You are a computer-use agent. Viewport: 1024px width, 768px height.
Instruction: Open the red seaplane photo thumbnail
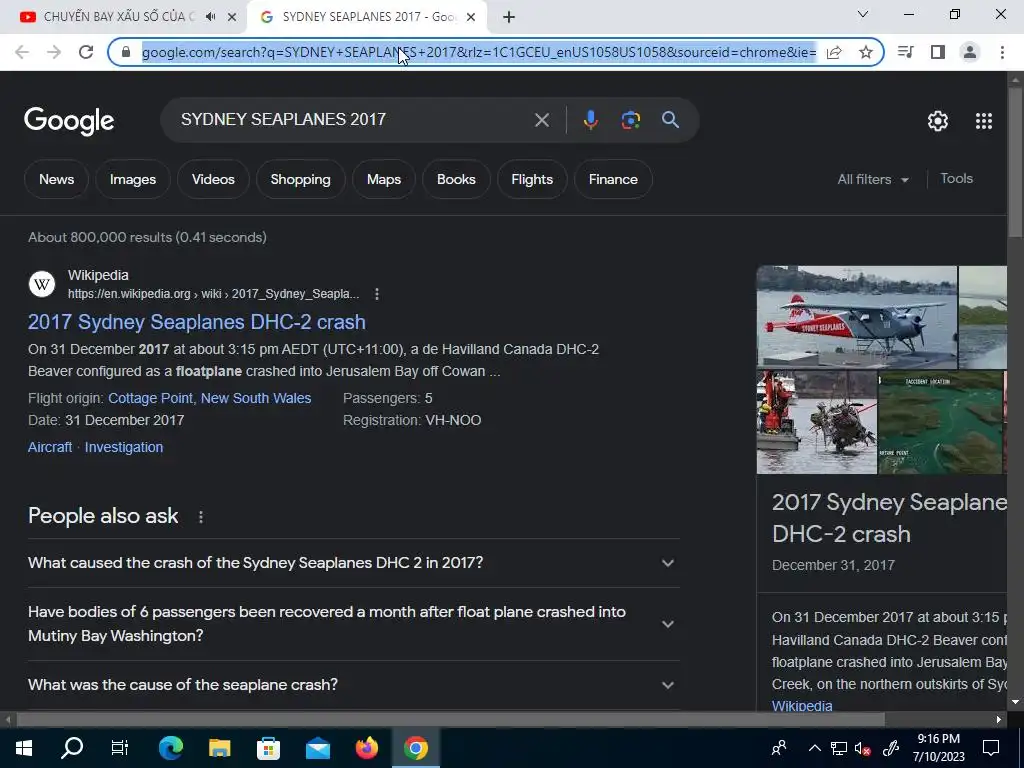857,317
